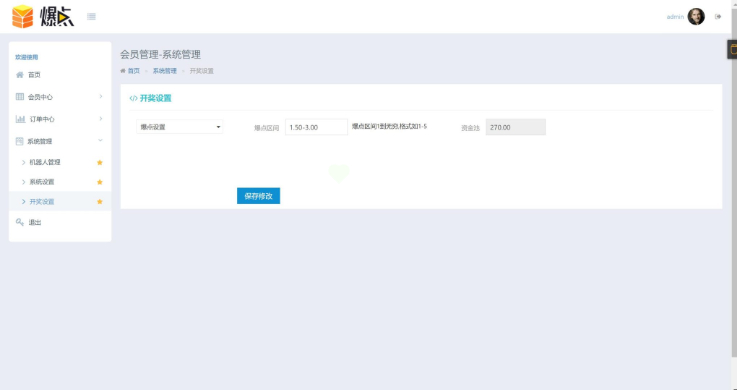Expand the 会员中心 chevron
737x390 pixels.
click(x=101, y=96)
